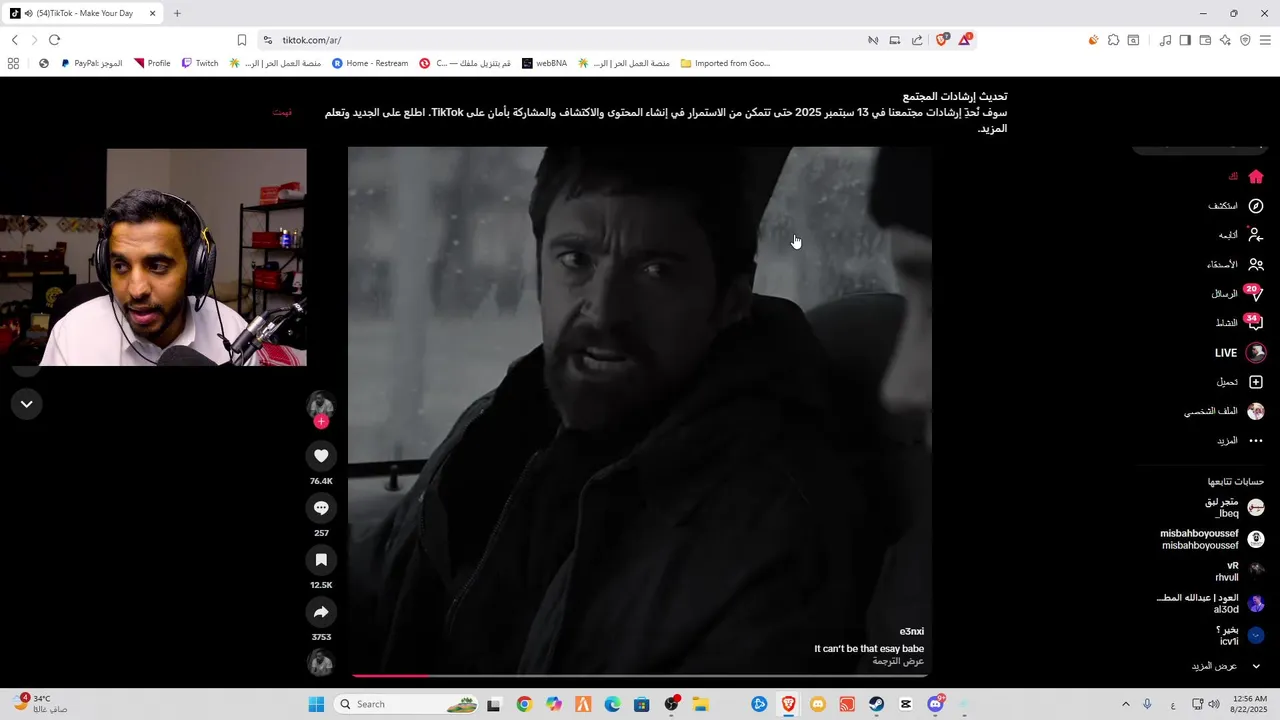Open a new browser tab with the plus button
Screen dimensions: 1280x720
click(x=177, y=13)
